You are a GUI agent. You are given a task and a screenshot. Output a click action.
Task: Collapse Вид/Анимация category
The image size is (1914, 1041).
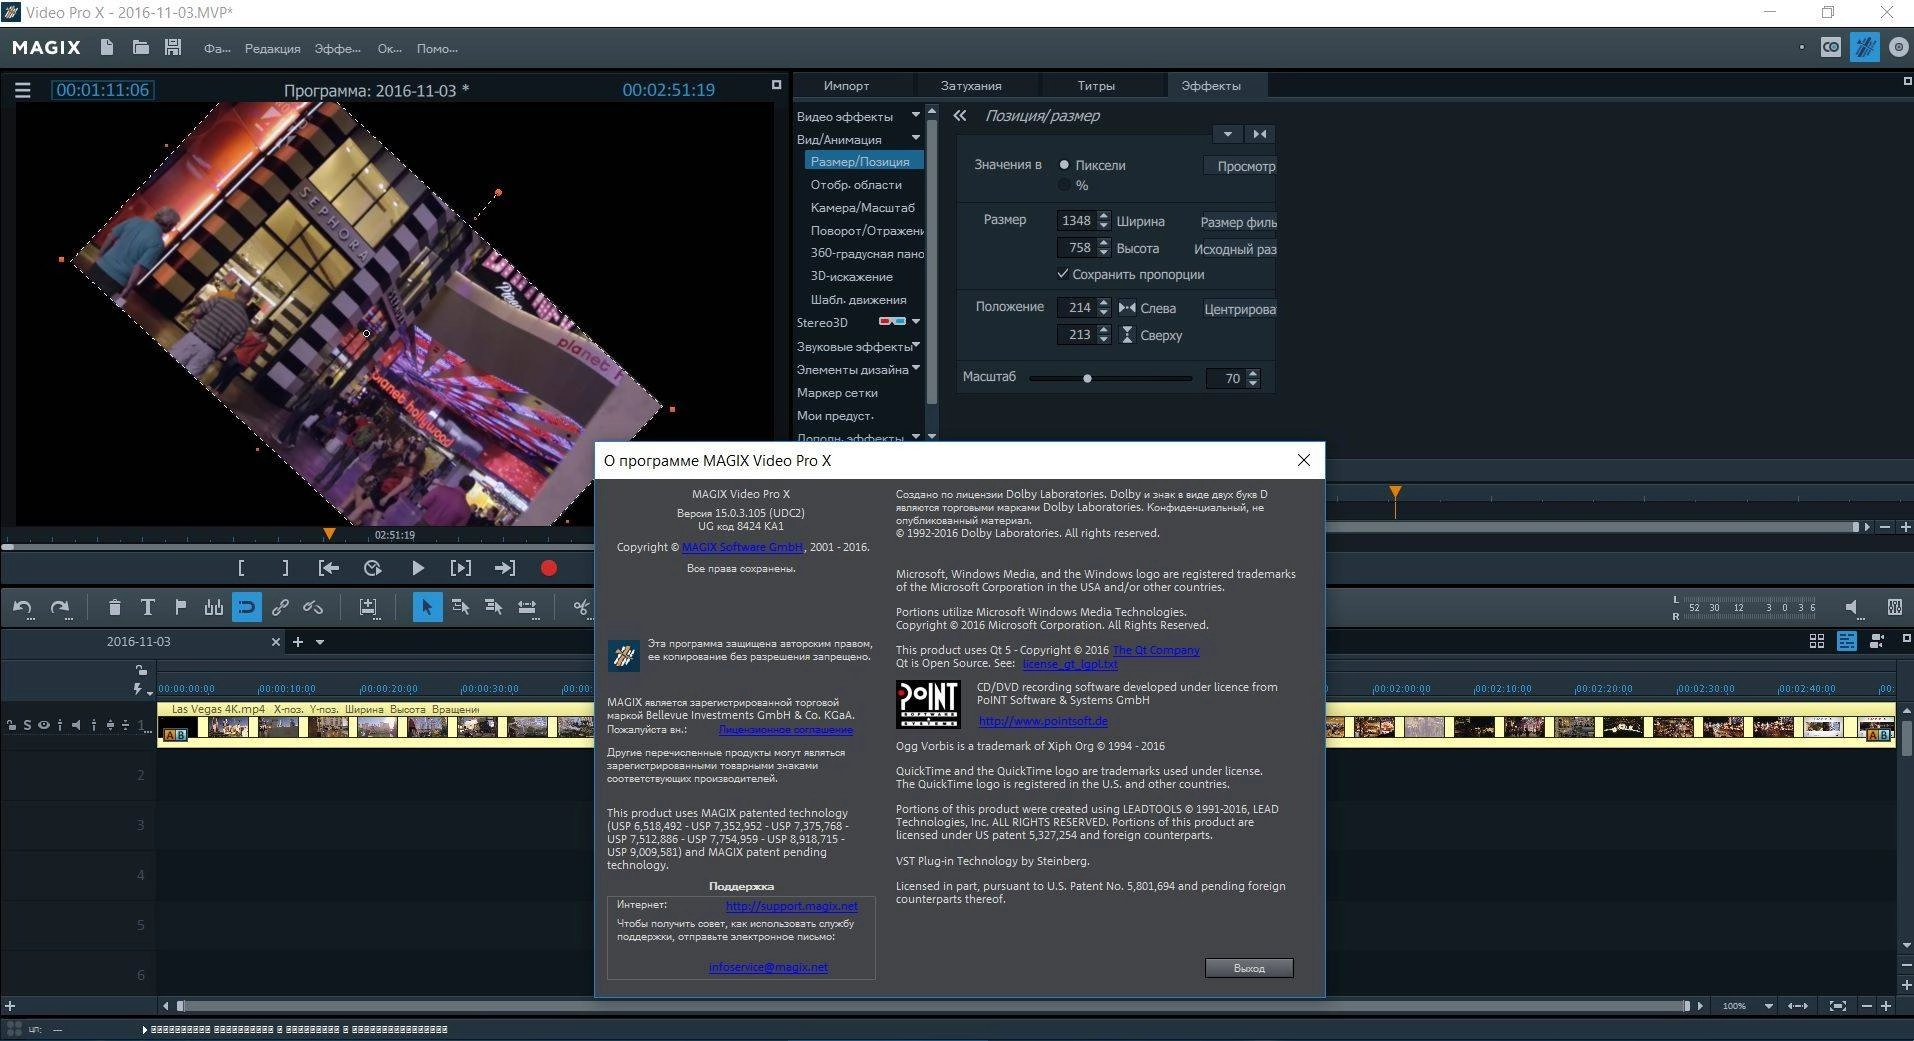915,138
